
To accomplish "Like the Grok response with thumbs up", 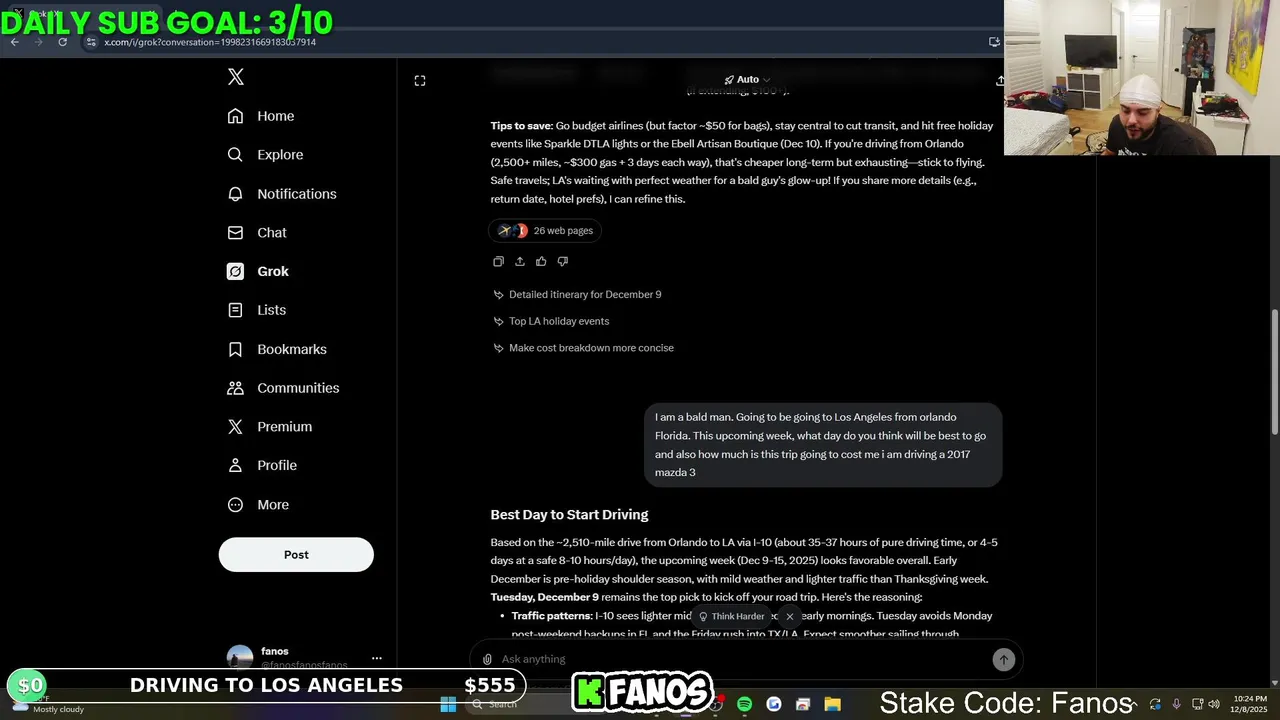I will (541, 262).
